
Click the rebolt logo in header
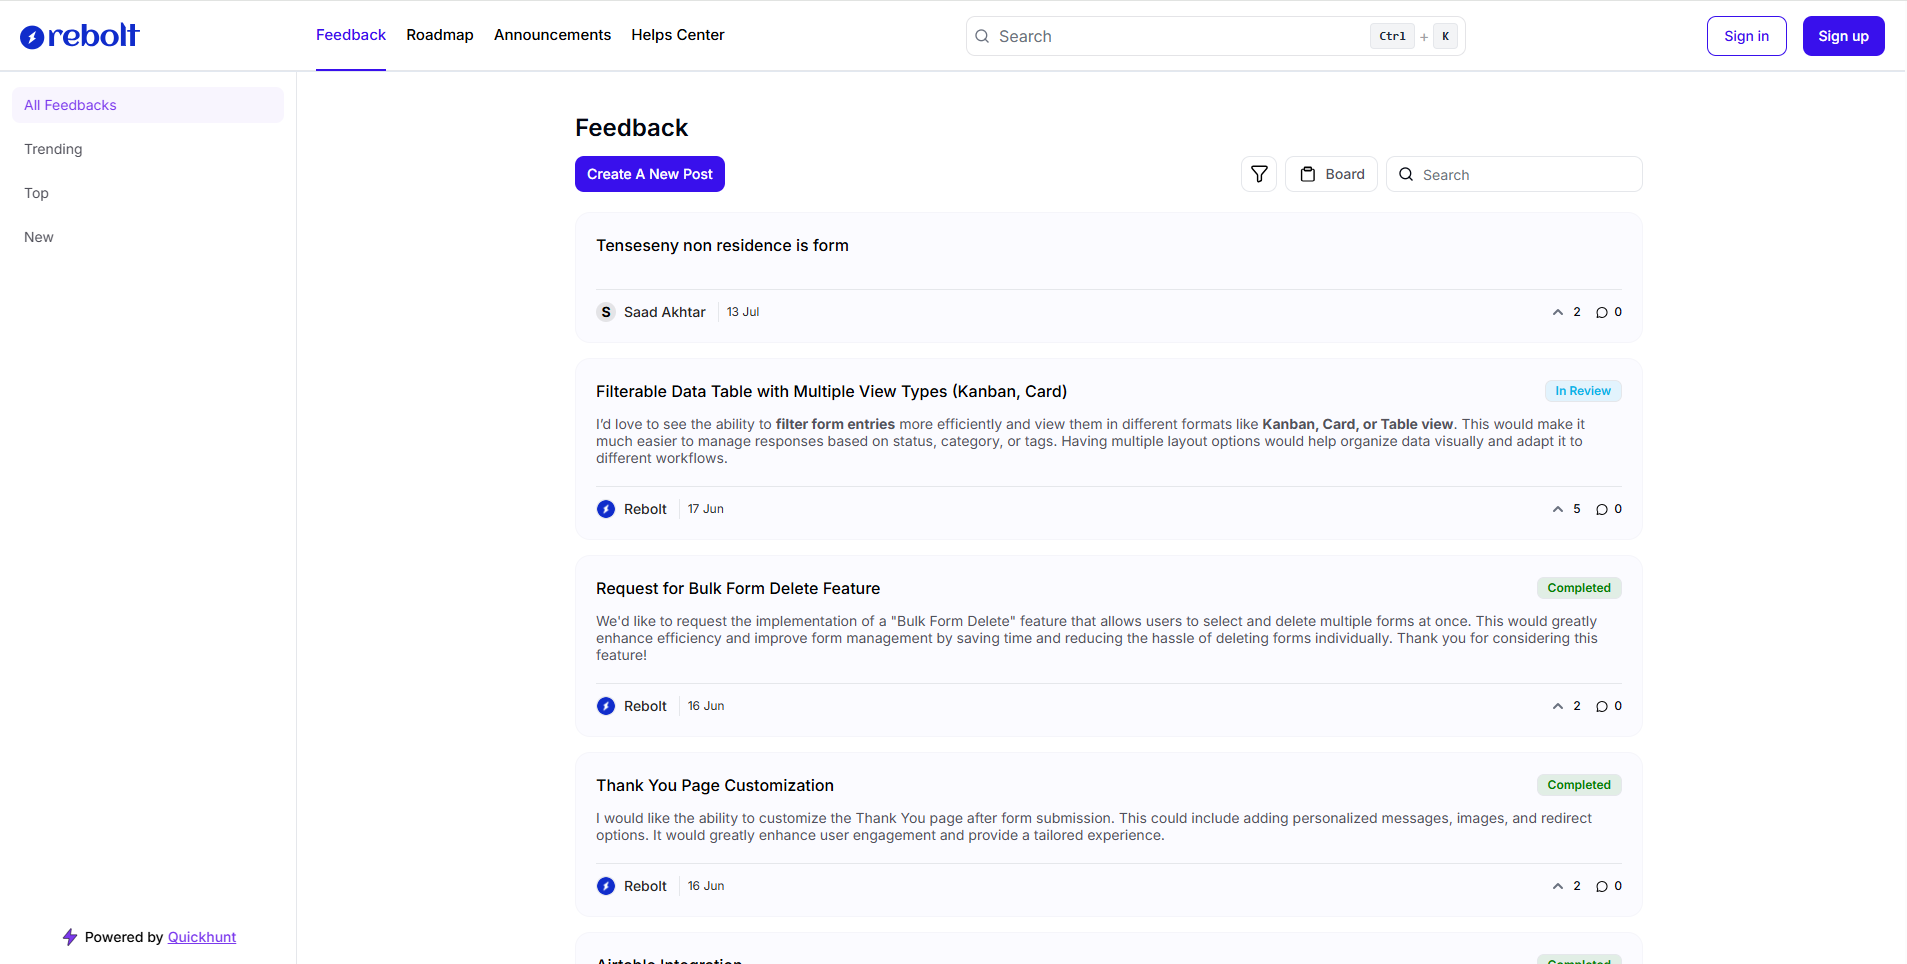(x=80, y=36)
